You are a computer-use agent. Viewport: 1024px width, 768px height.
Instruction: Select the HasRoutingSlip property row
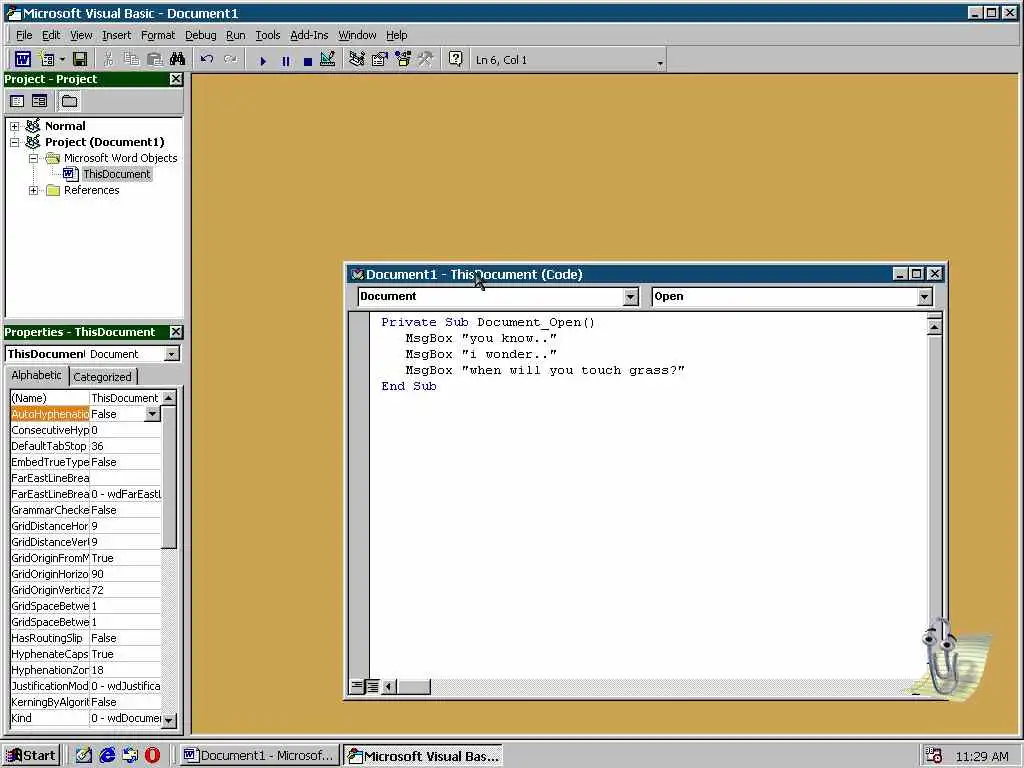click(86, 638)
